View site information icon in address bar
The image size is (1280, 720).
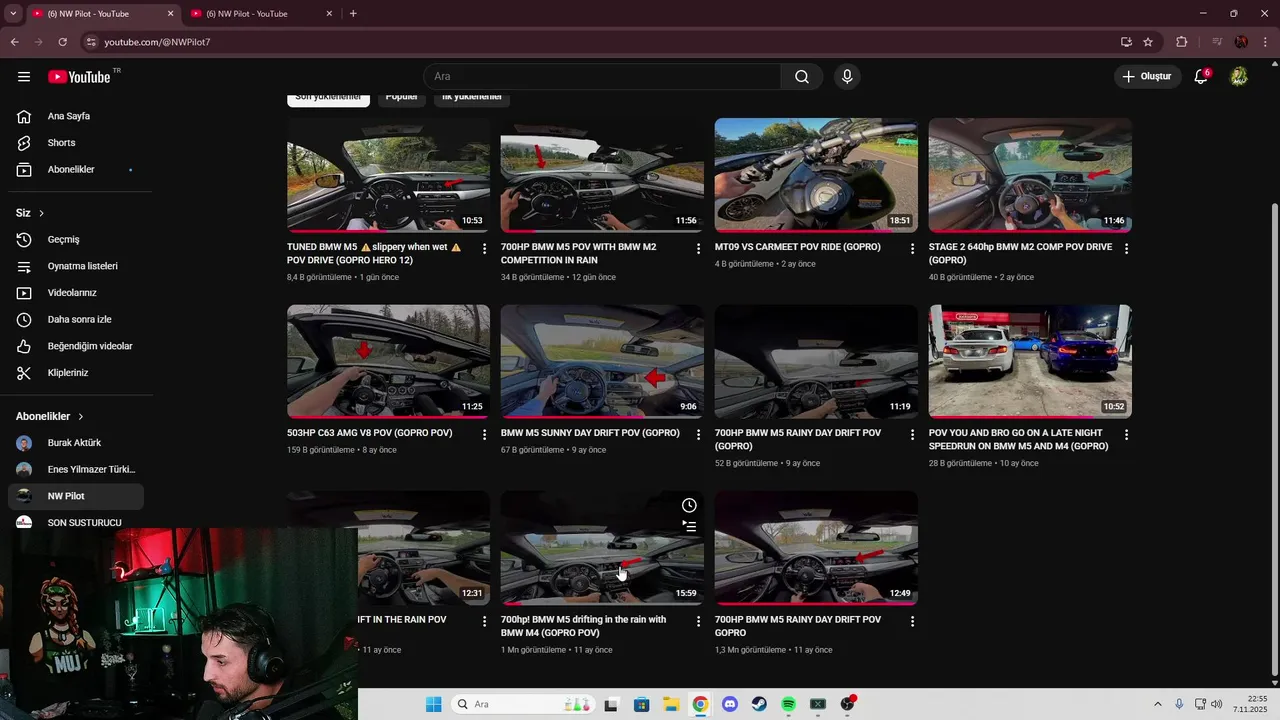[x=91, y=42]
